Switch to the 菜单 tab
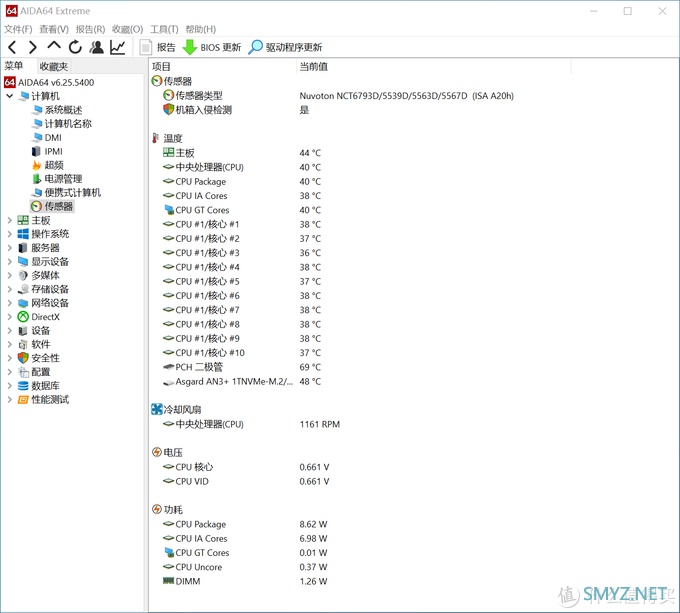 click(x=13, y=66)
